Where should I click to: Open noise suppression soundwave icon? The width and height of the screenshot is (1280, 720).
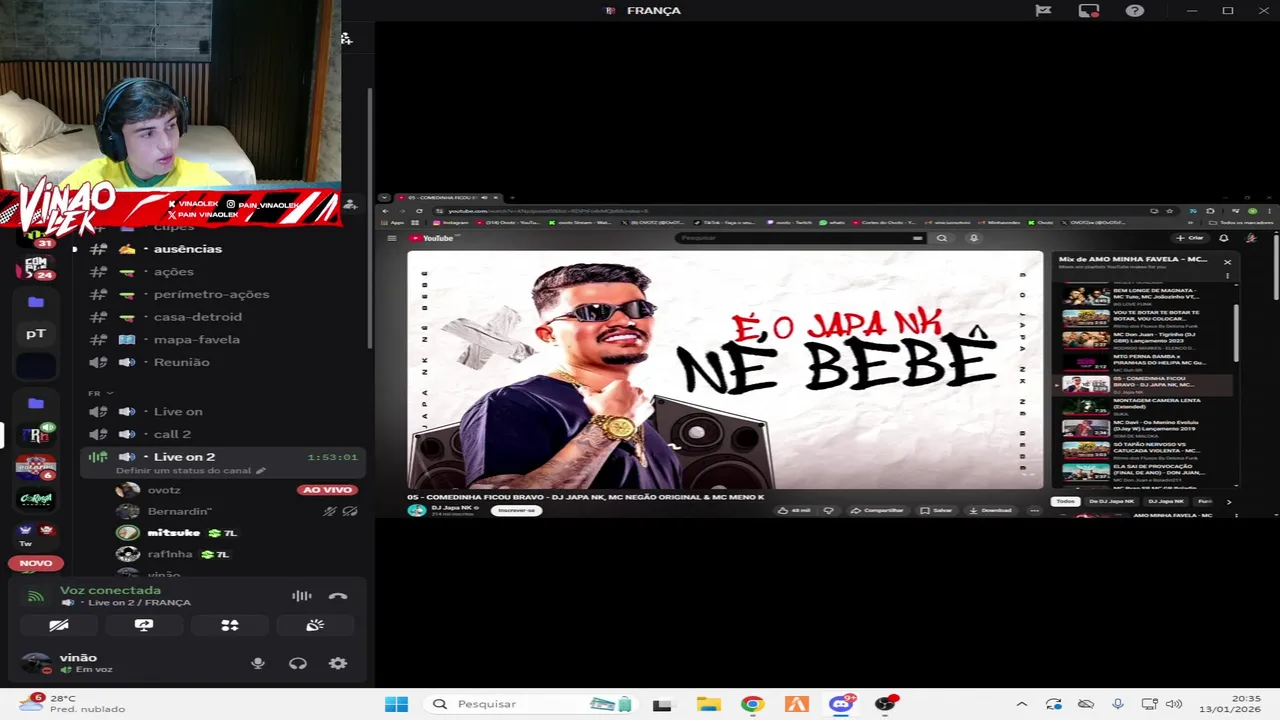pos(301,596)
